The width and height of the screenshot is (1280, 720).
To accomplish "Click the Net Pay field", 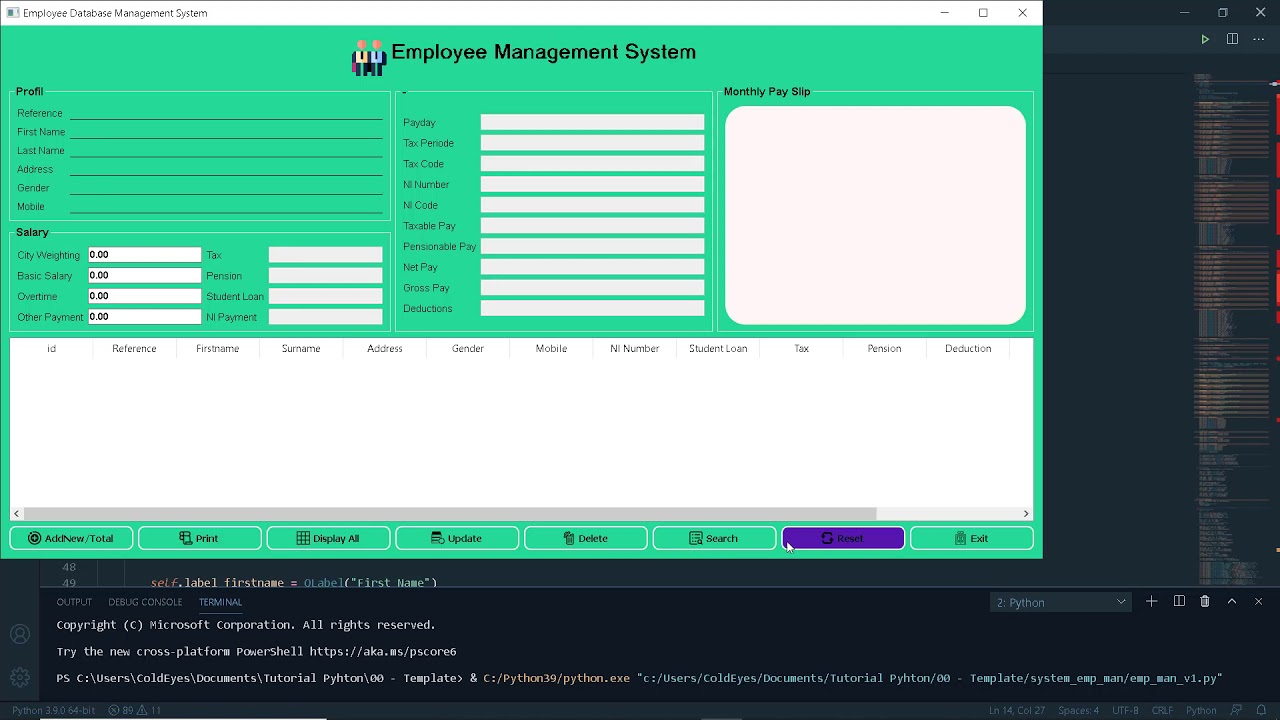I will coord(592,267).
